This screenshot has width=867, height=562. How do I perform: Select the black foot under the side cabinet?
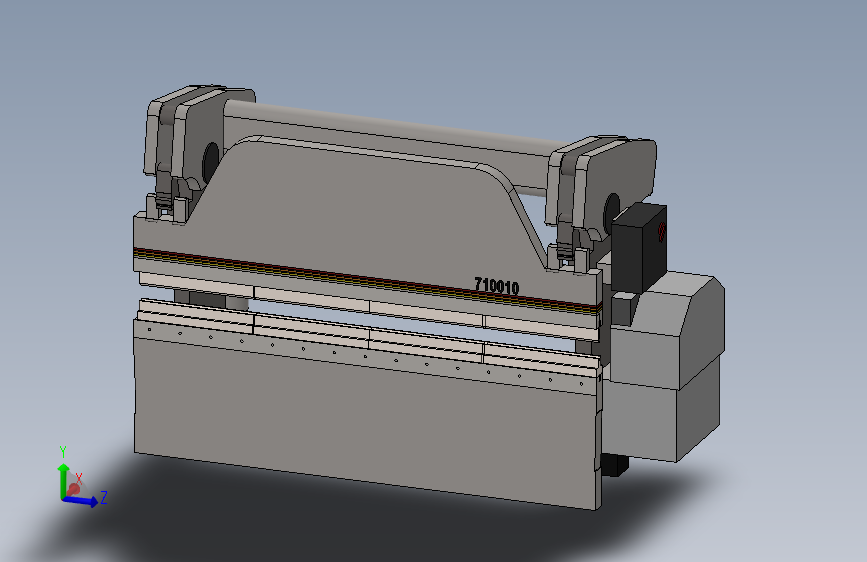click(614, 464)
